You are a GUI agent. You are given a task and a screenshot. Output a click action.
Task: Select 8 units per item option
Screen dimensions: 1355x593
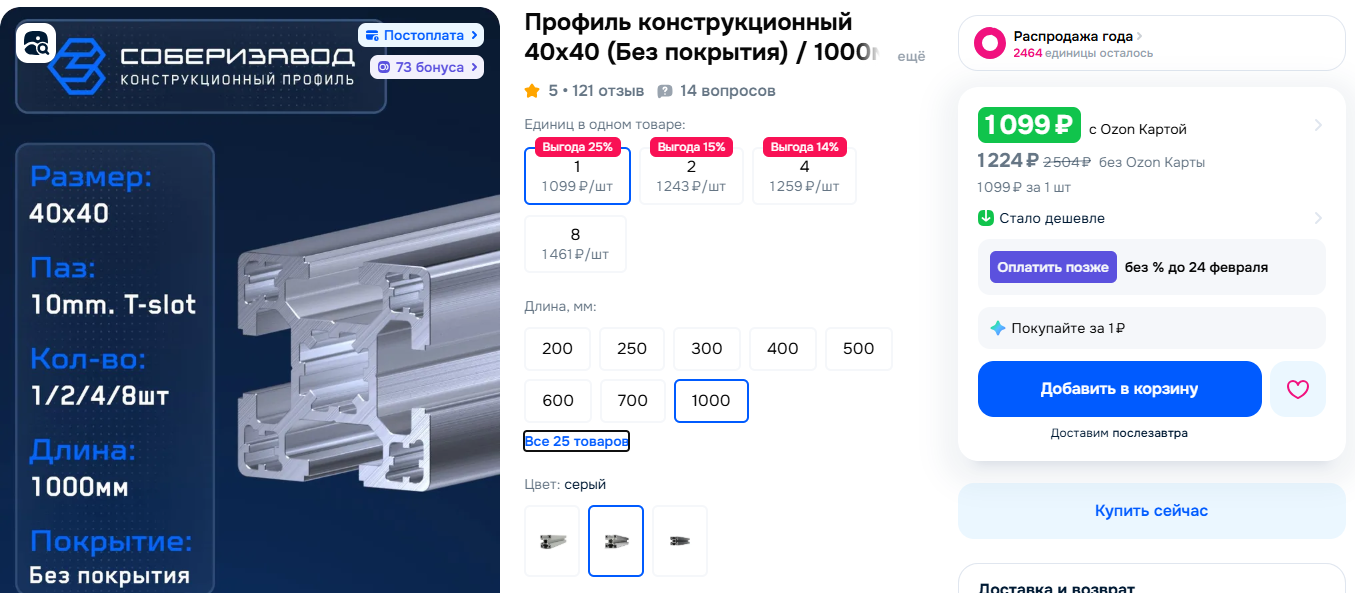coord(575,244)
